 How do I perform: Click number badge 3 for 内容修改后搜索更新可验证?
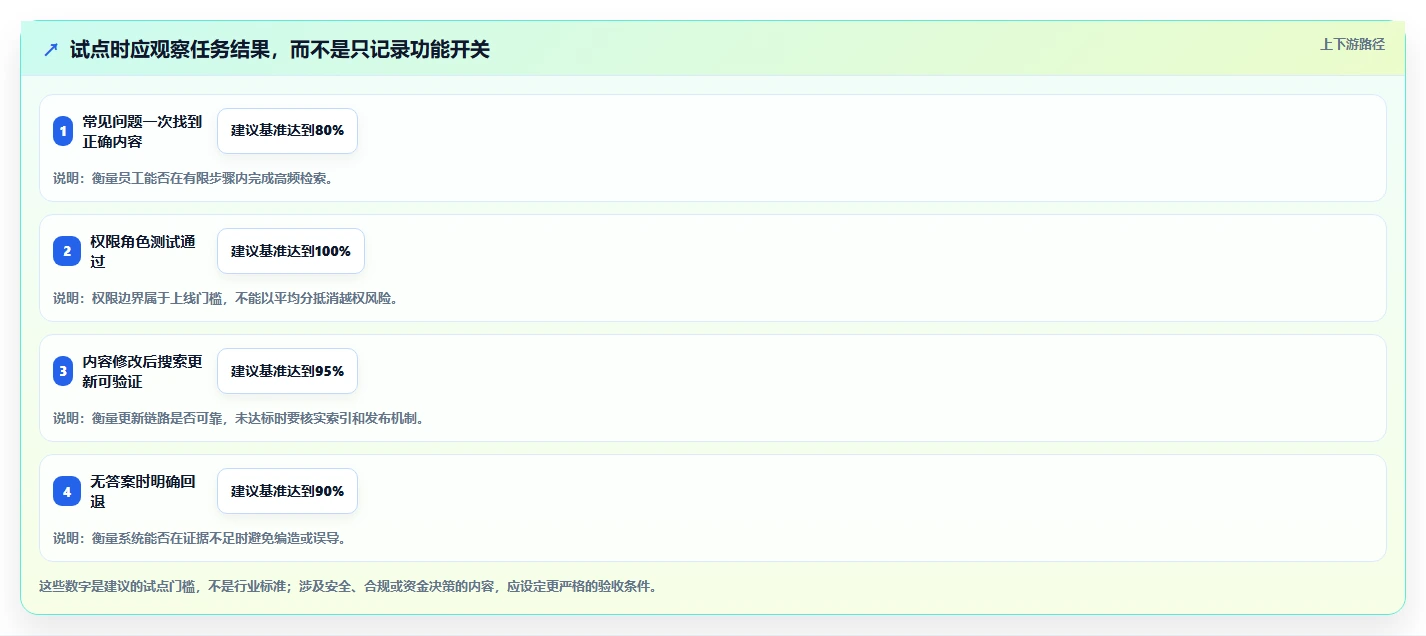(x=63, y=371)
